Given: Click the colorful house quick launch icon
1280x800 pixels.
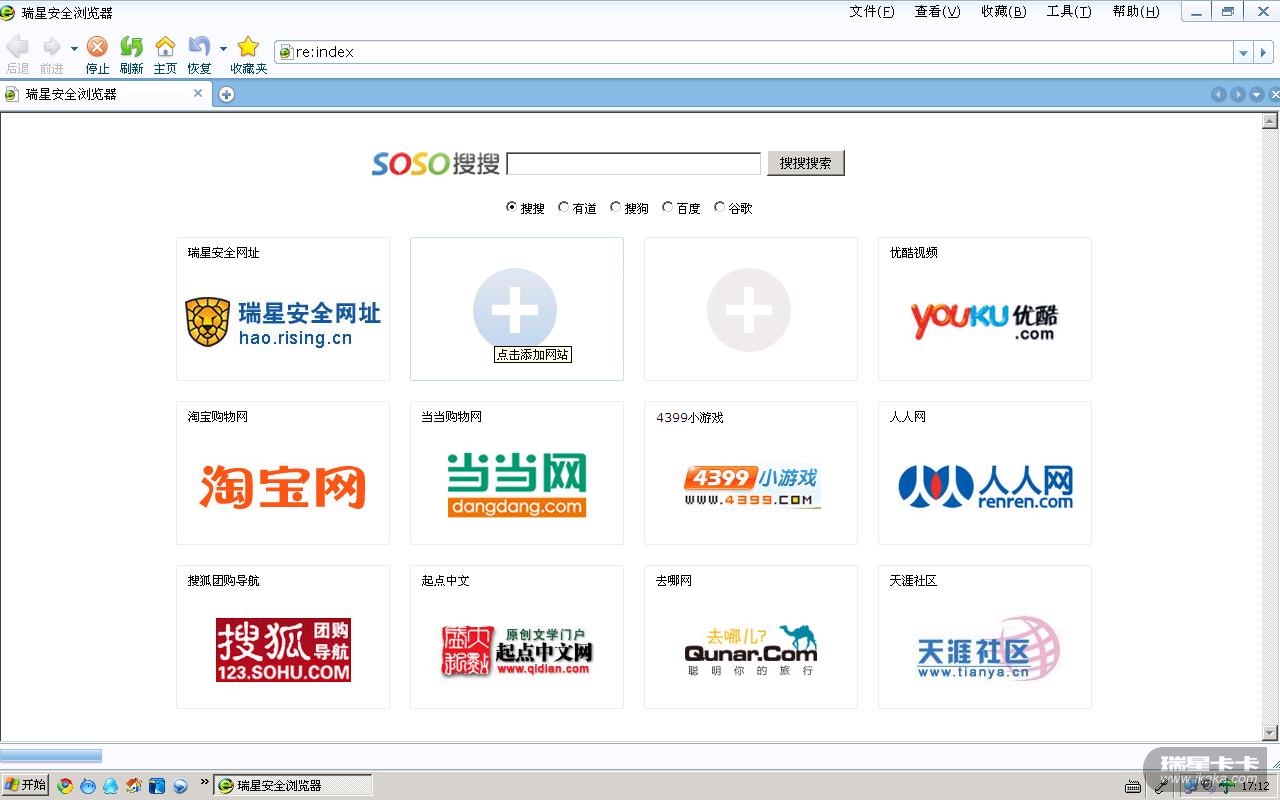Looking at the screenshot, I should [134, 786].
